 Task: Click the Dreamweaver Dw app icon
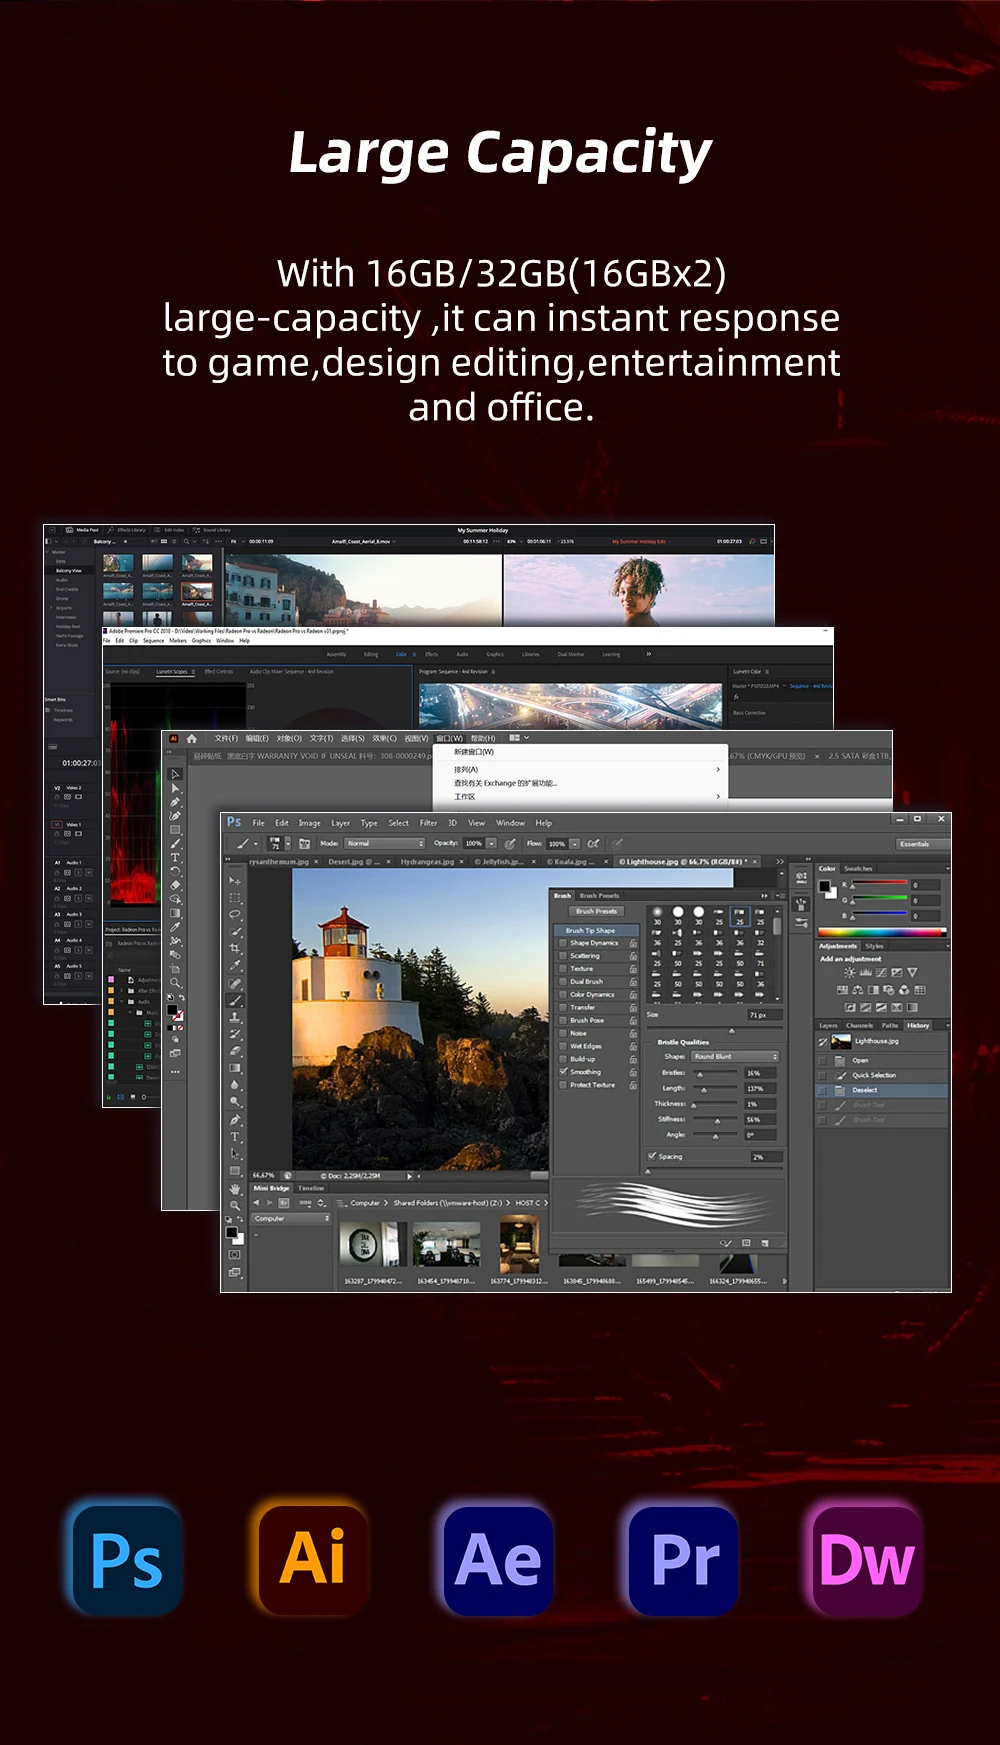click(867, 1560)
